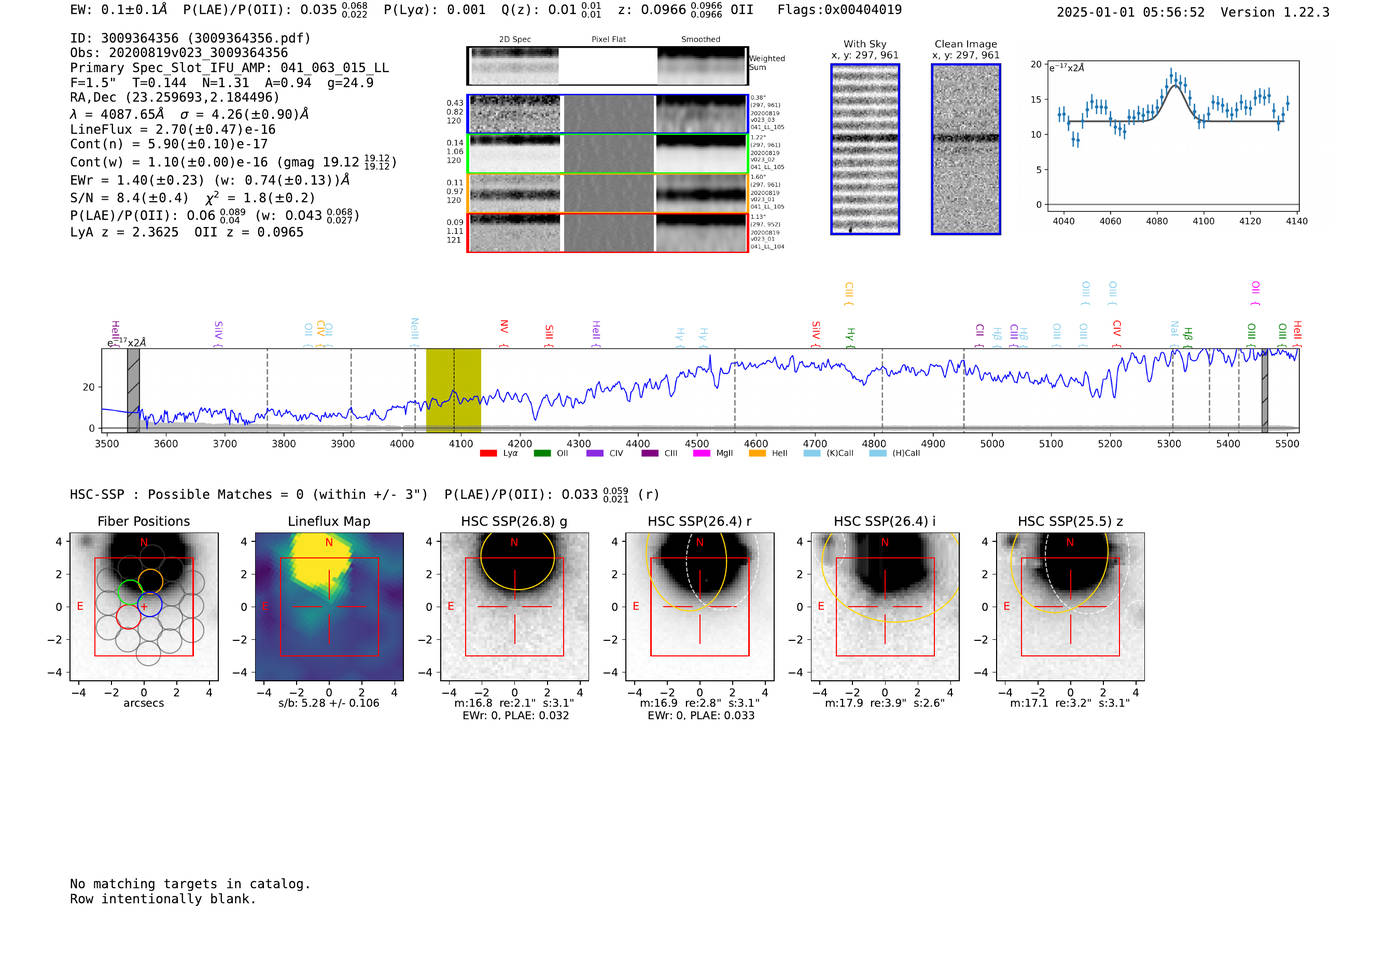The image size is (1400, 953).
Task: Click the m:16.8 re:2.1" label under g cutout
Action: pos(514,703)
